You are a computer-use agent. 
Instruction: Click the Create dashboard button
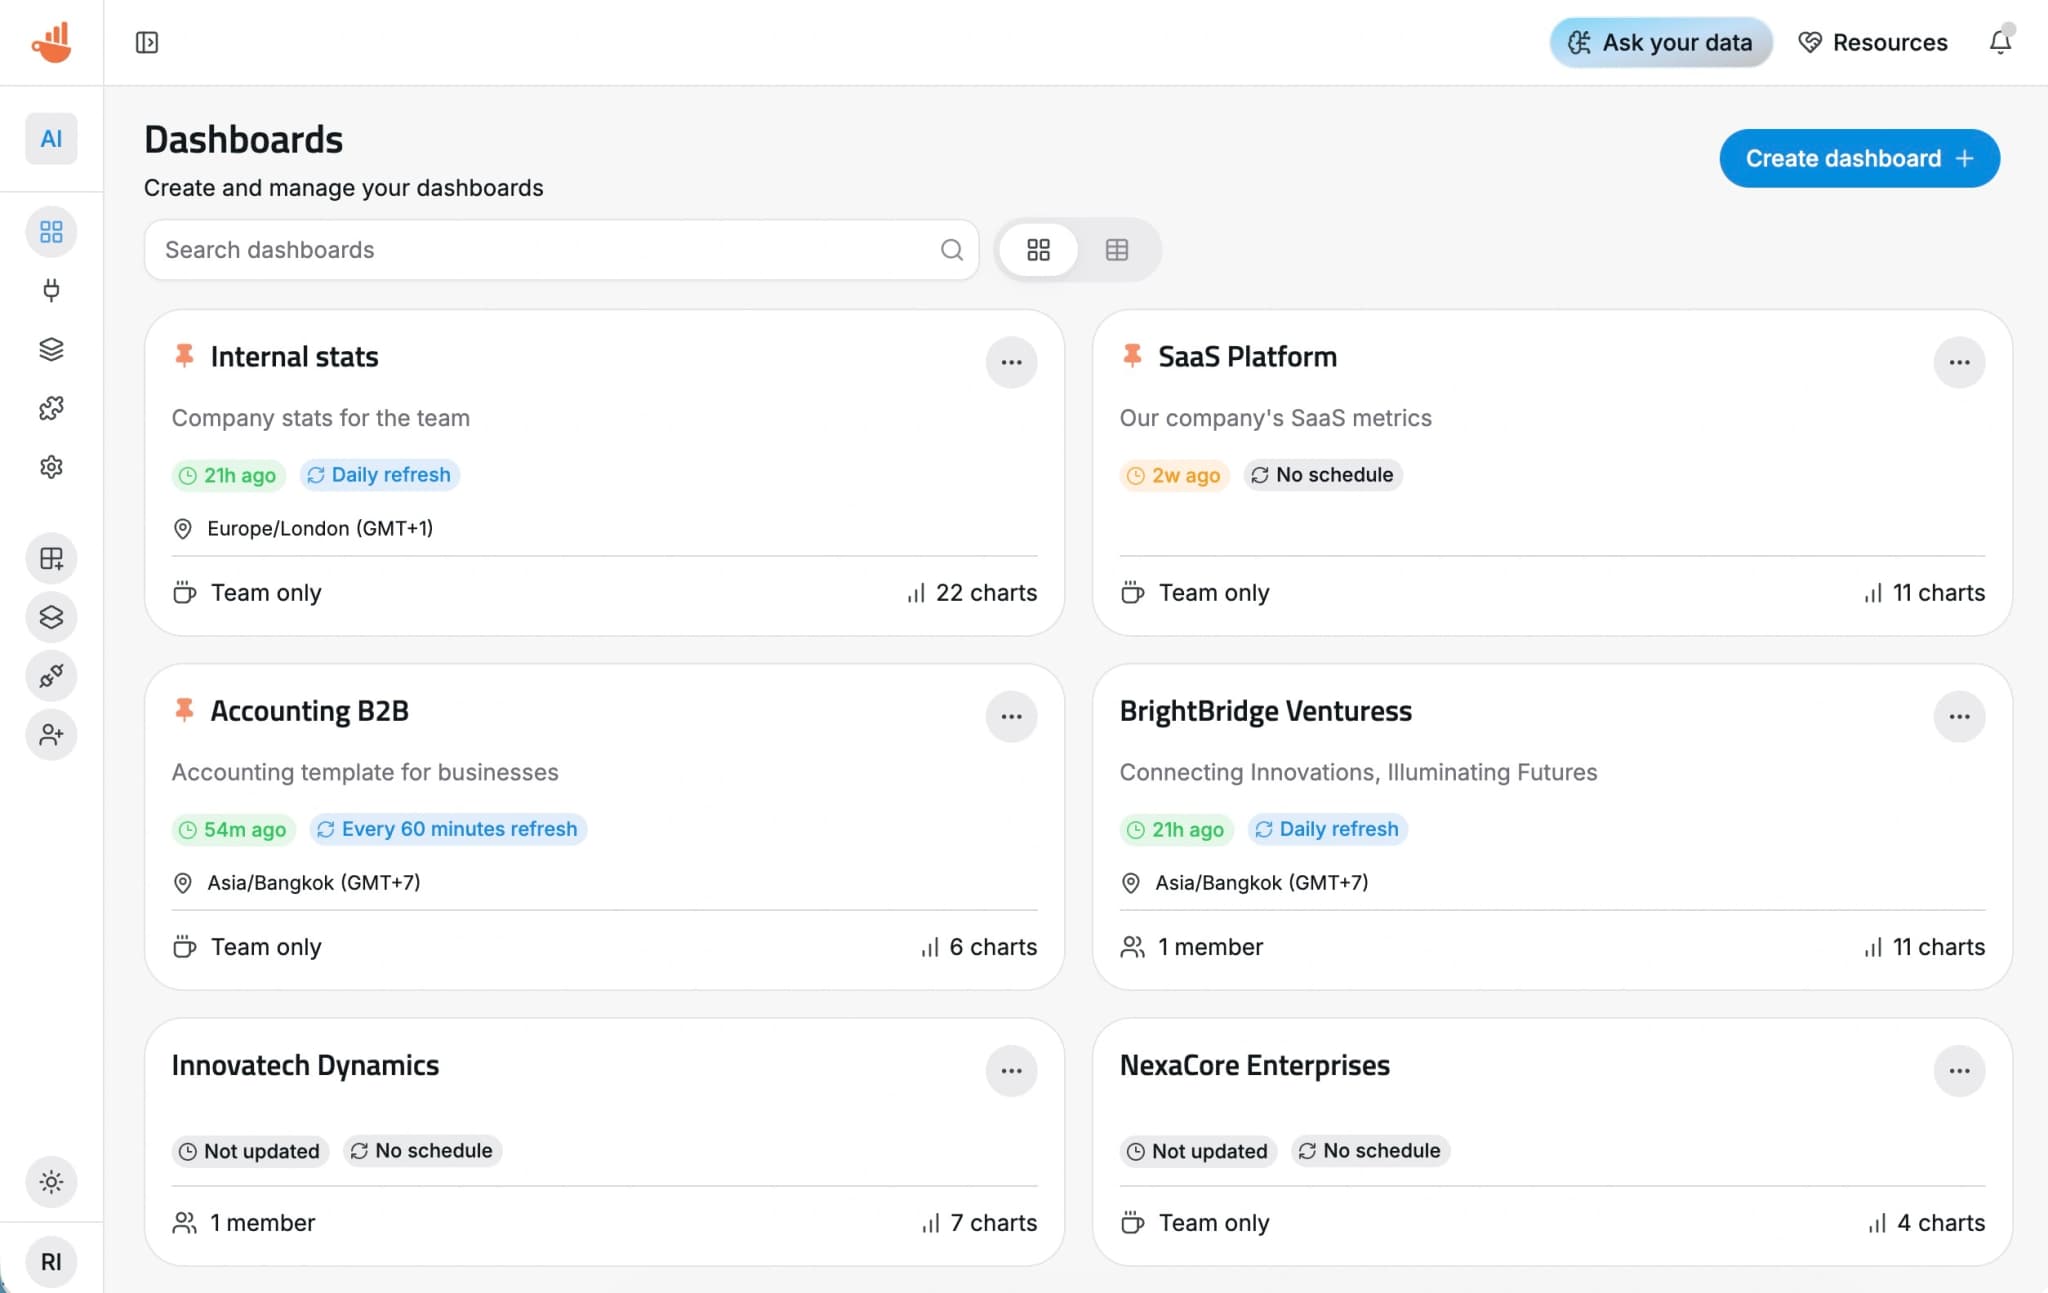[x=1858, y=158]
